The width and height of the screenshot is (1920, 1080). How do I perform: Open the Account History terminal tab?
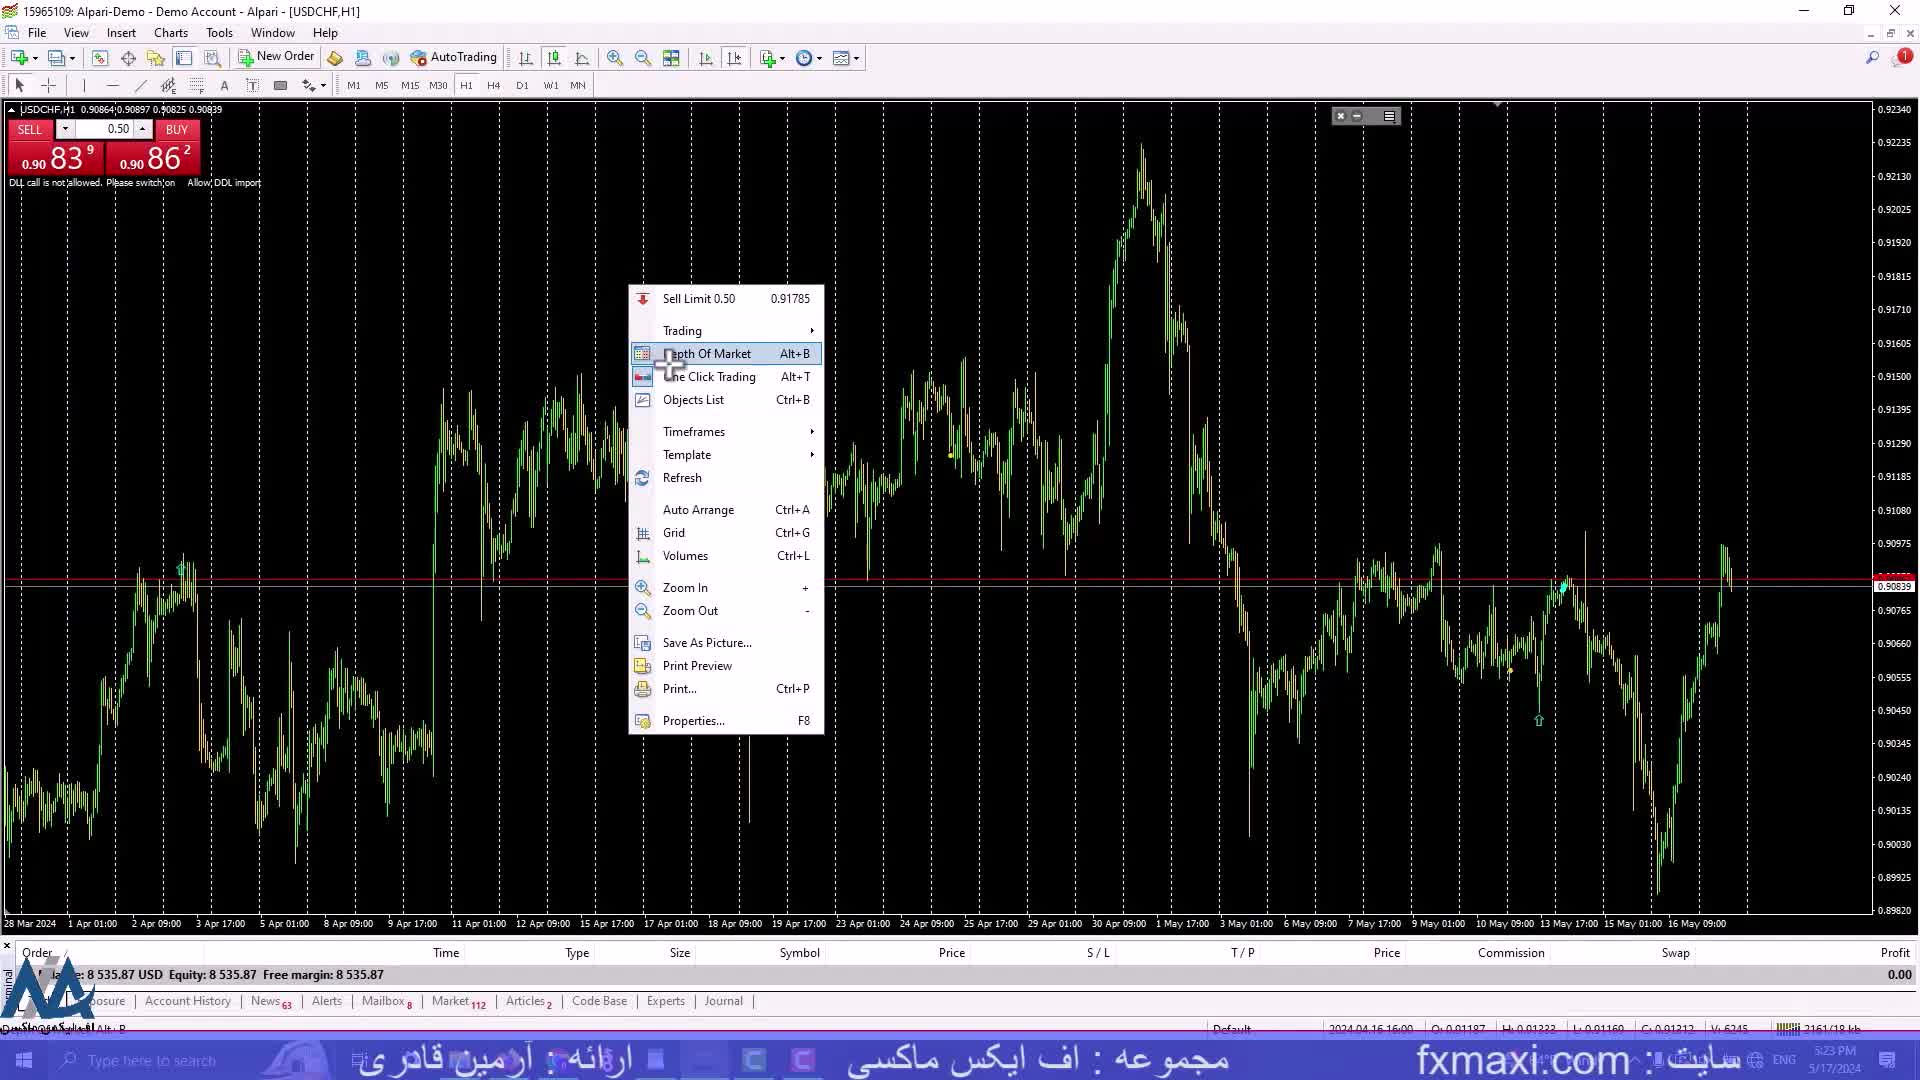(x=187, y=1001)
